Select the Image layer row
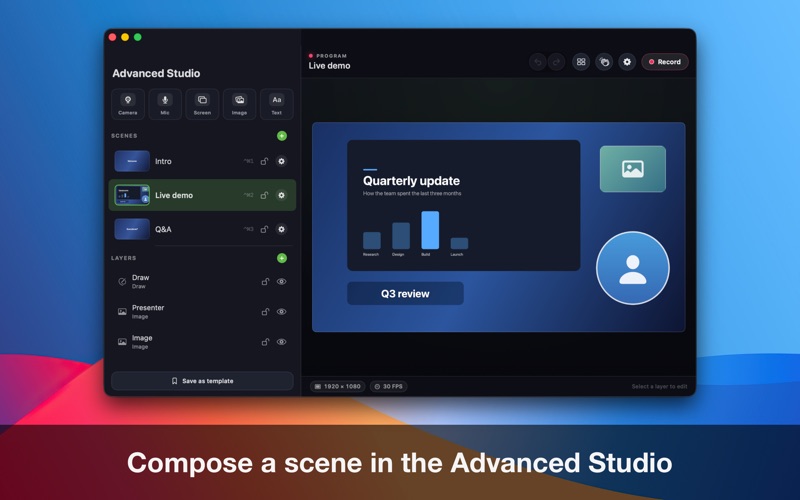Screen dimensions: 800x500 point(202,342)
